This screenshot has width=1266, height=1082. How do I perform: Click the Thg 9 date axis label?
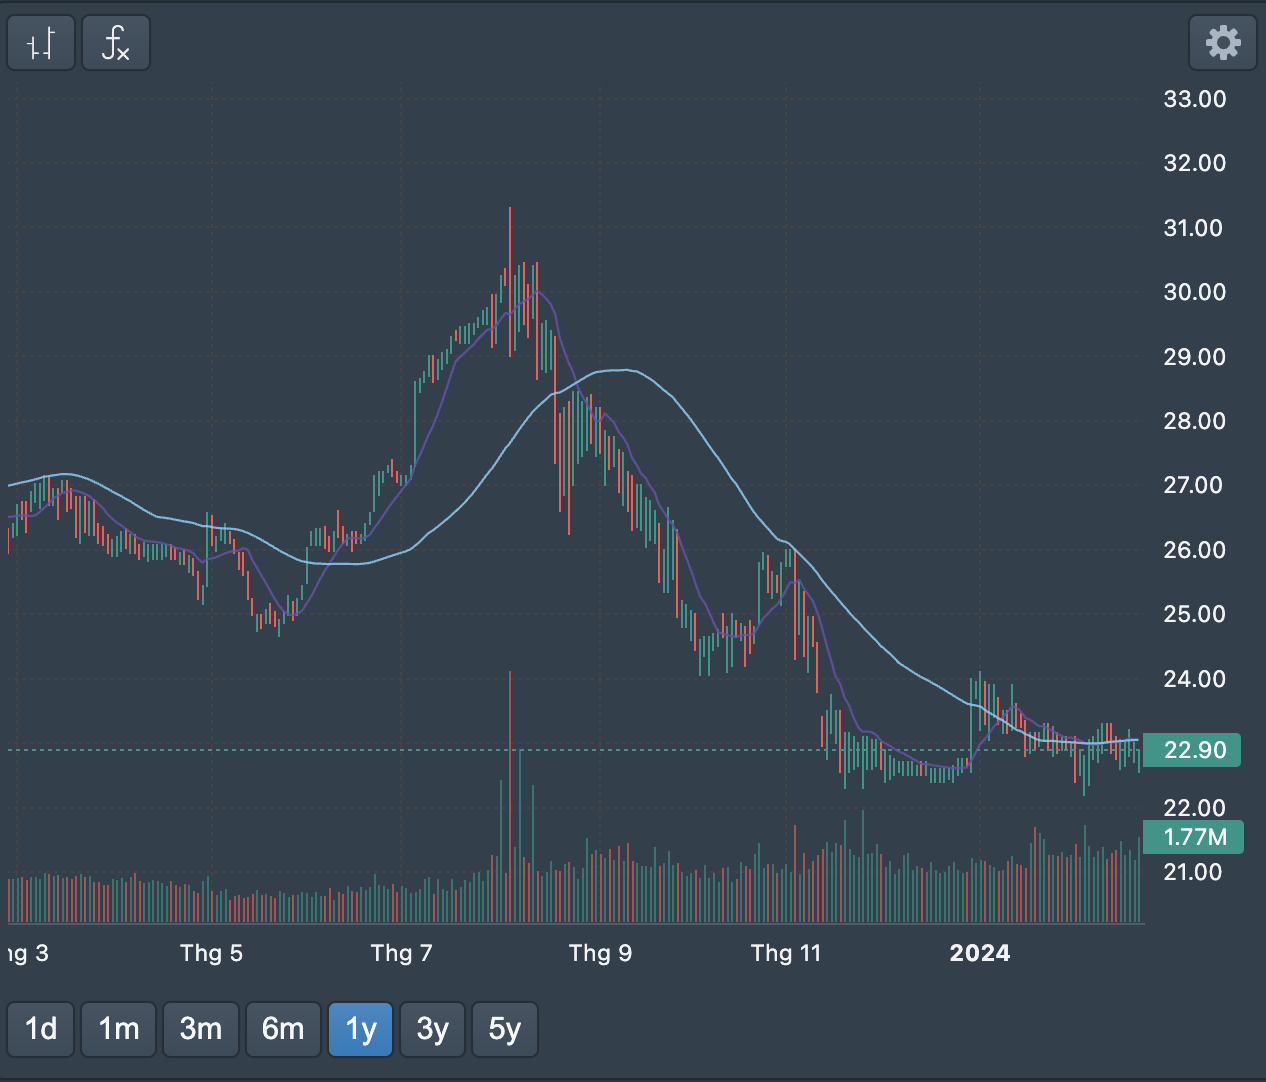pos(600,953)
